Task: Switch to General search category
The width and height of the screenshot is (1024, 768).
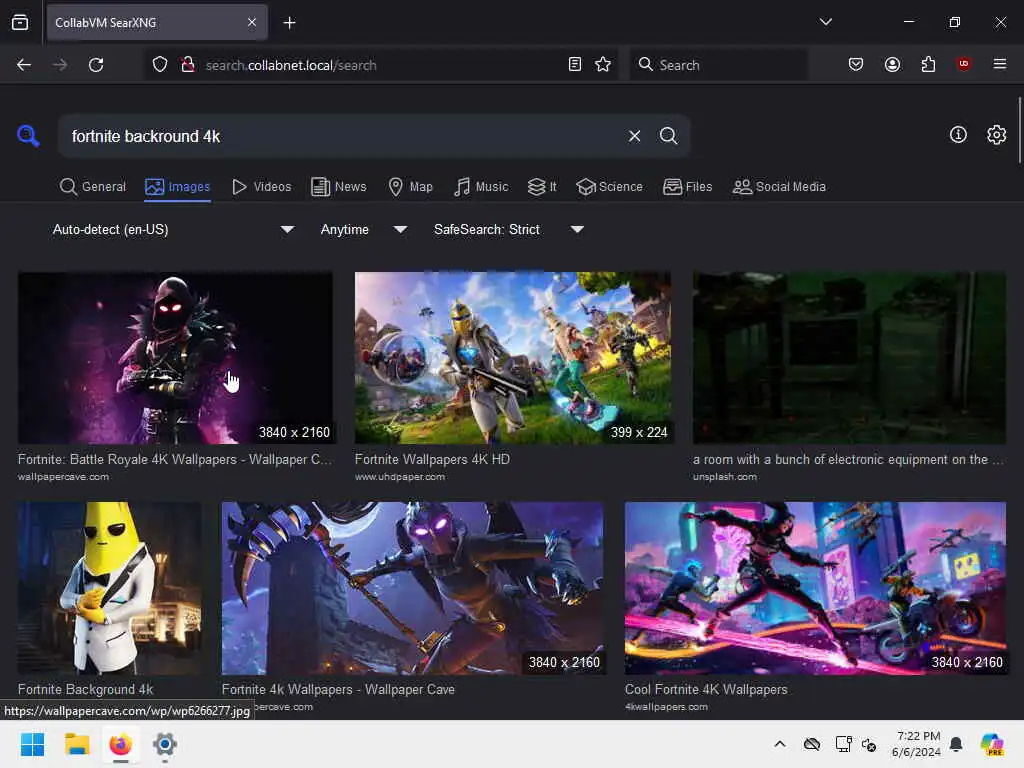Action: pyautogui.click(x=92, y=187)
